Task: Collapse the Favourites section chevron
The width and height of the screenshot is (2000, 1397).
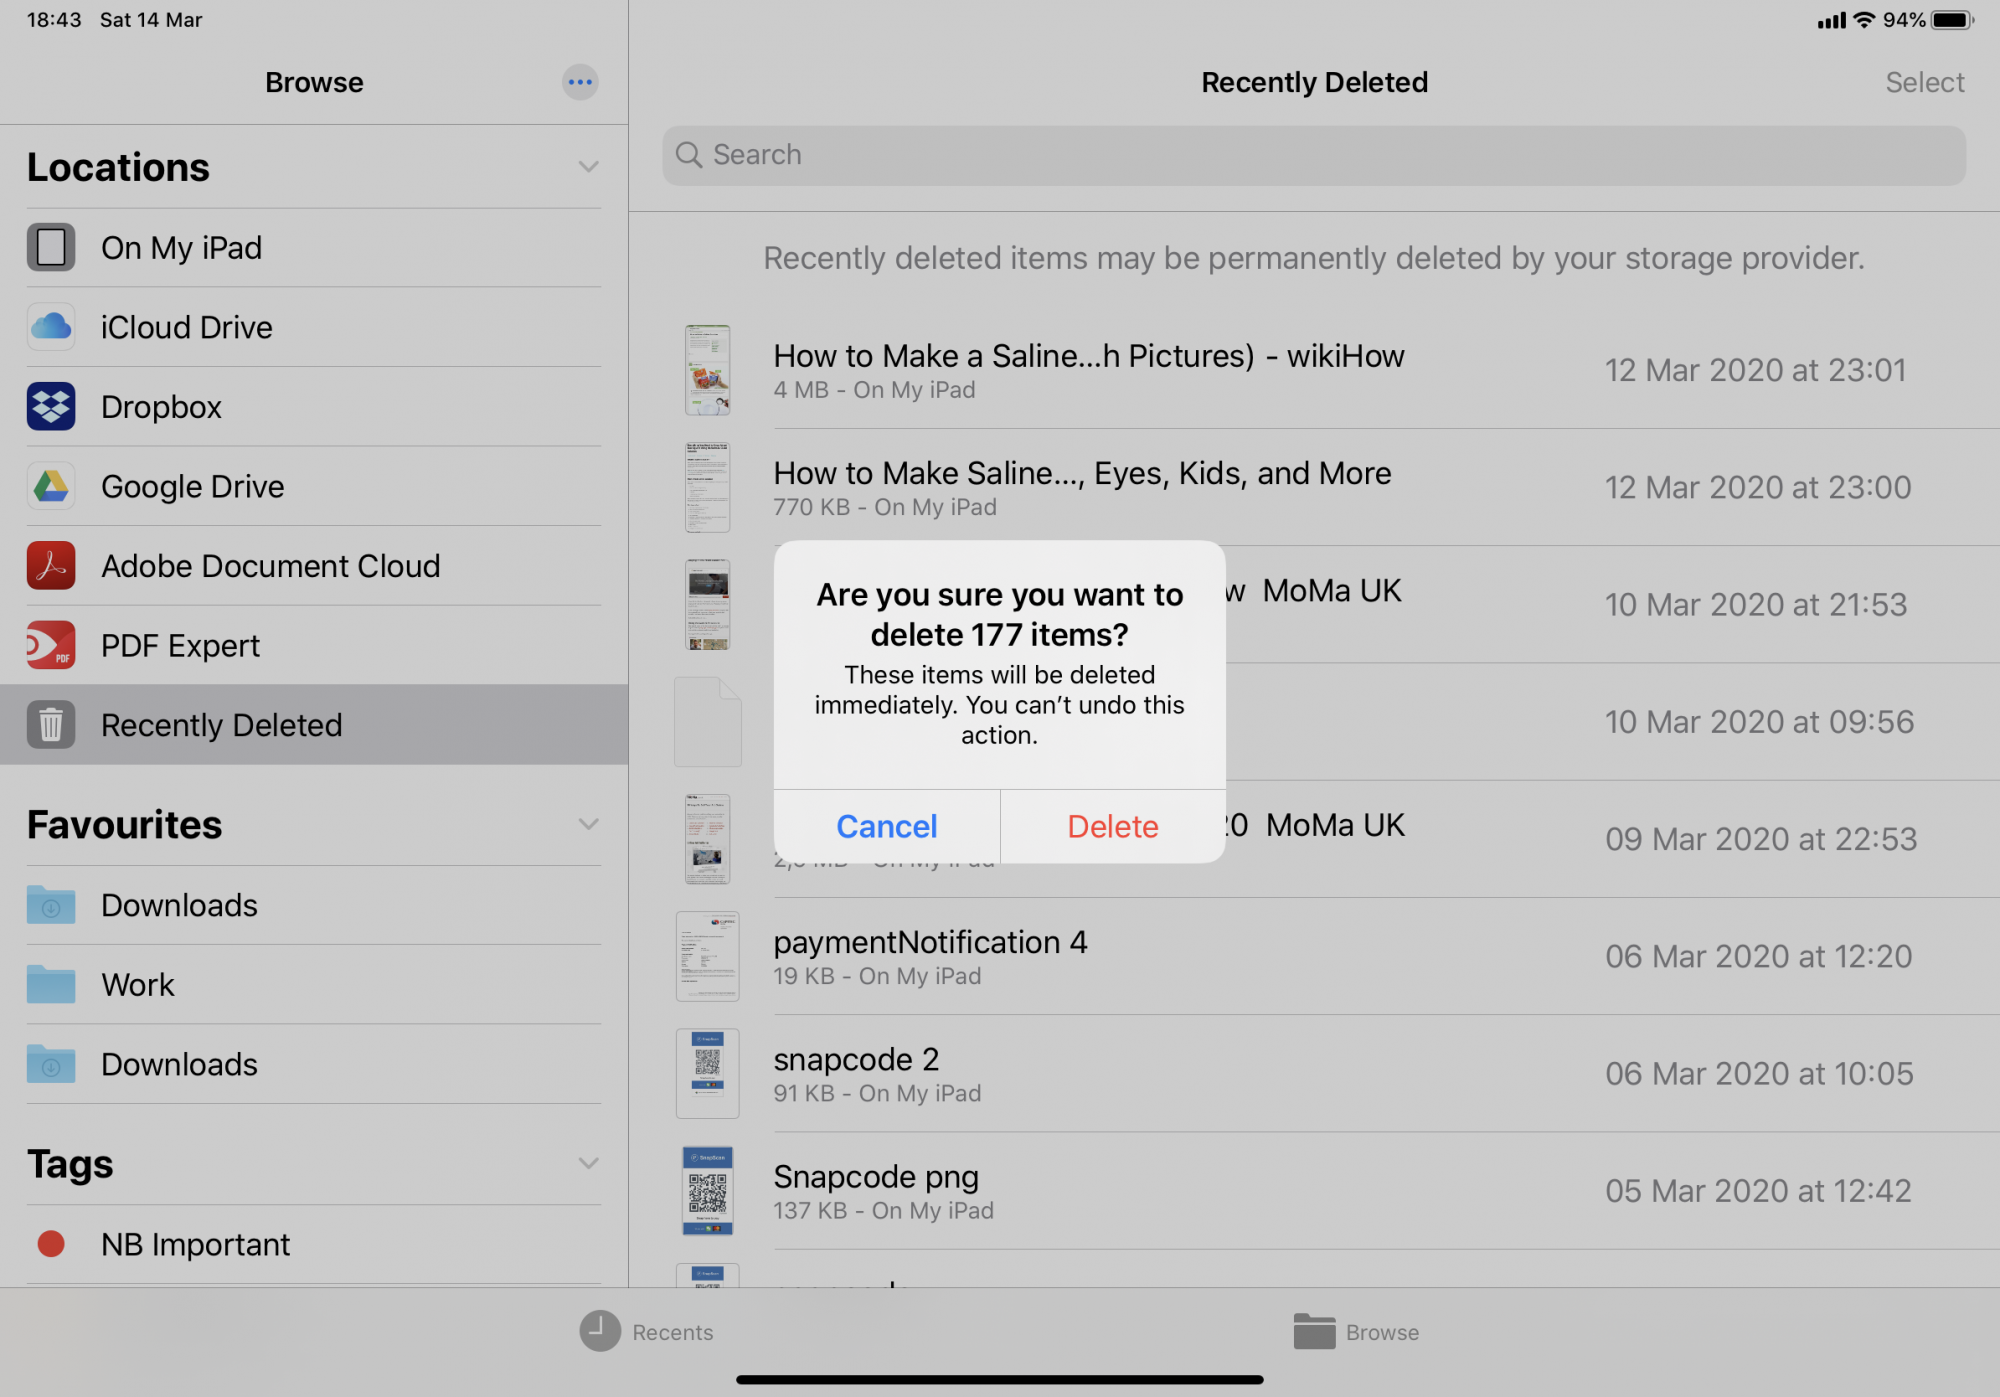Action: click(588, 824)
